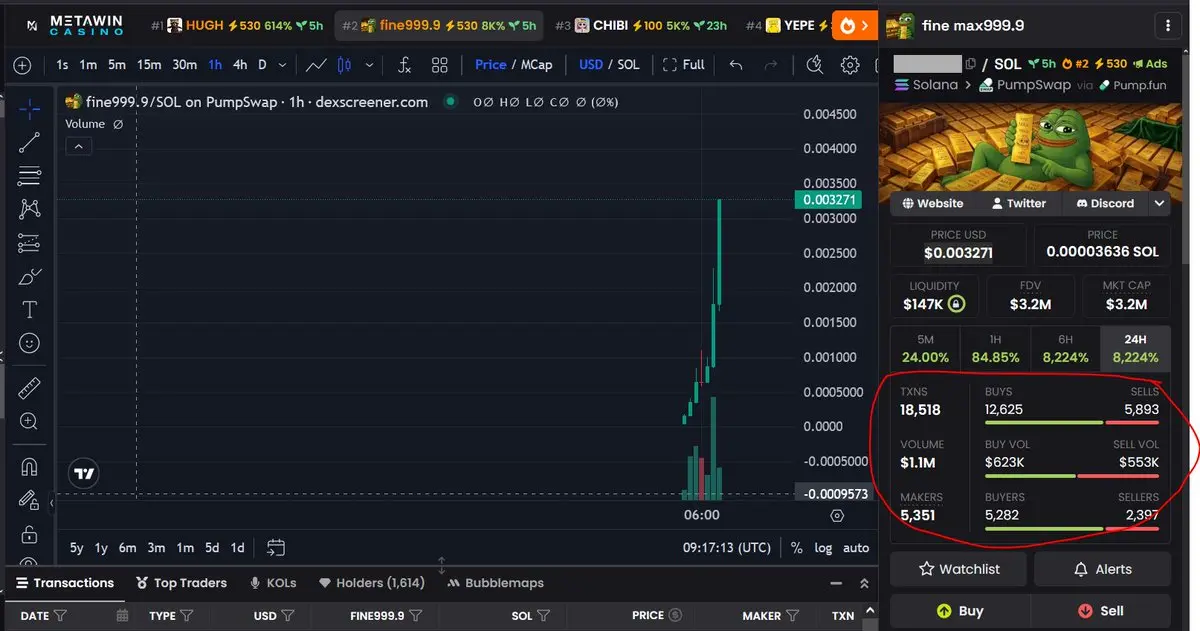Open the CHIBI trending token
The width and height of the screenshot is (1200, 631).
(641, 25)
